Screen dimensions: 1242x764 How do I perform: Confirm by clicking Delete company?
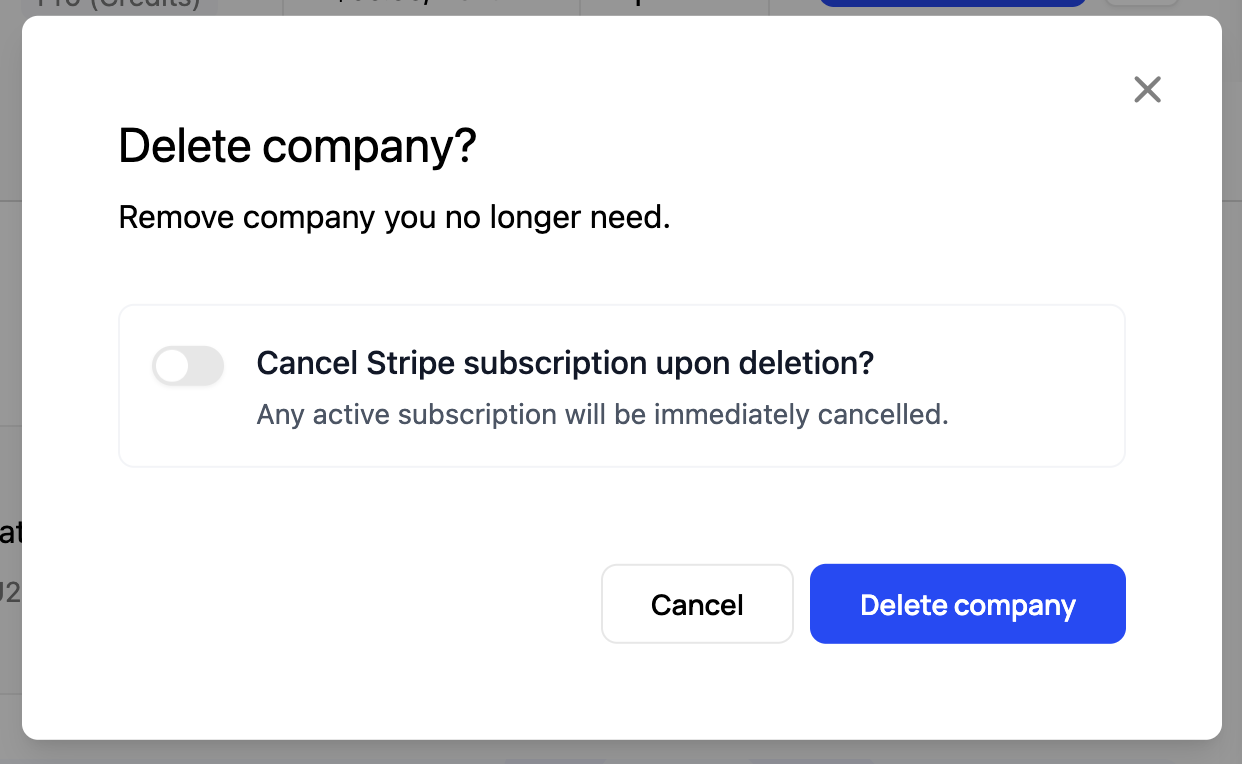tap(967, 604)
